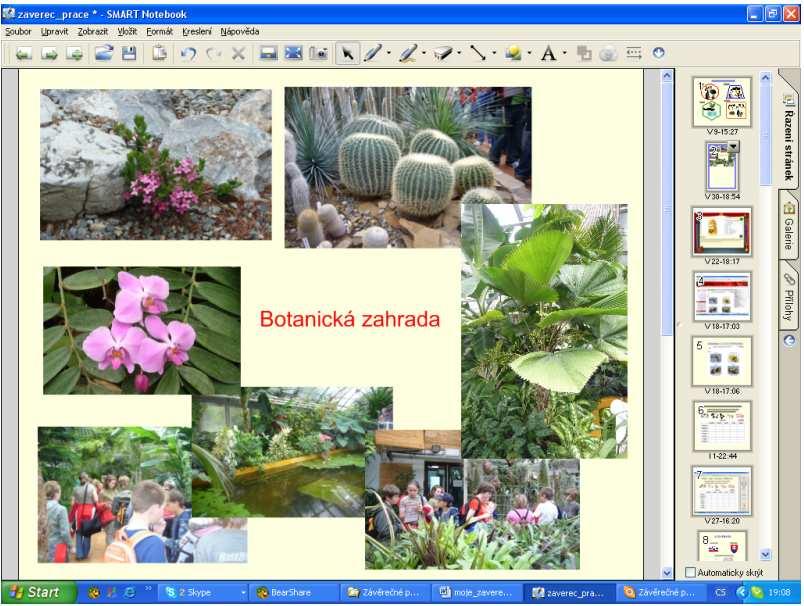Open Creative Pen options dropdown arrow
This screenshot has width=804, height=606.
coord(424,53)
